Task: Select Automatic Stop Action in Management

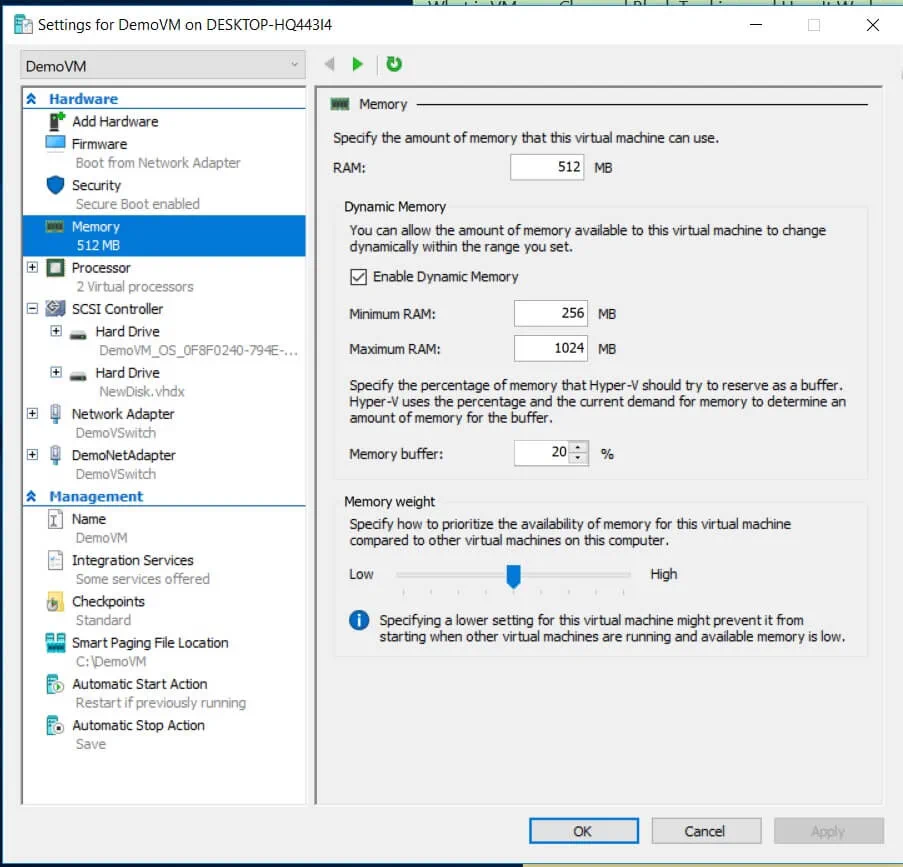Action: (x=138, y=726)
